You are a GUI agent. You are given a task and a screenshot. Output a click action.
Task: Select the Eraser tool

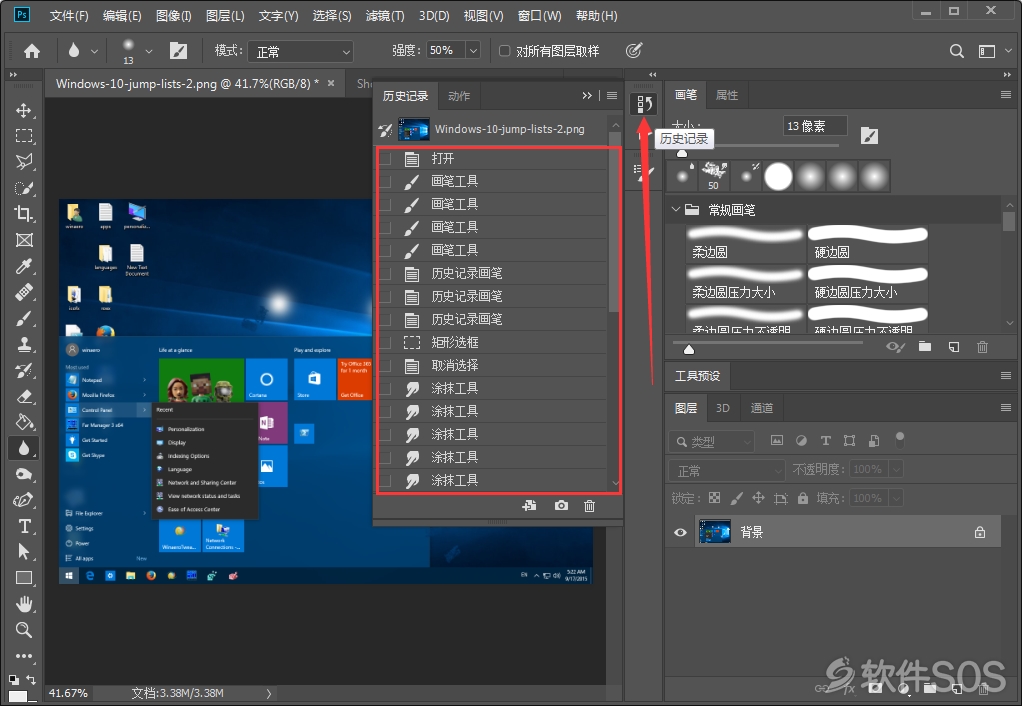(x=24, y=396)
